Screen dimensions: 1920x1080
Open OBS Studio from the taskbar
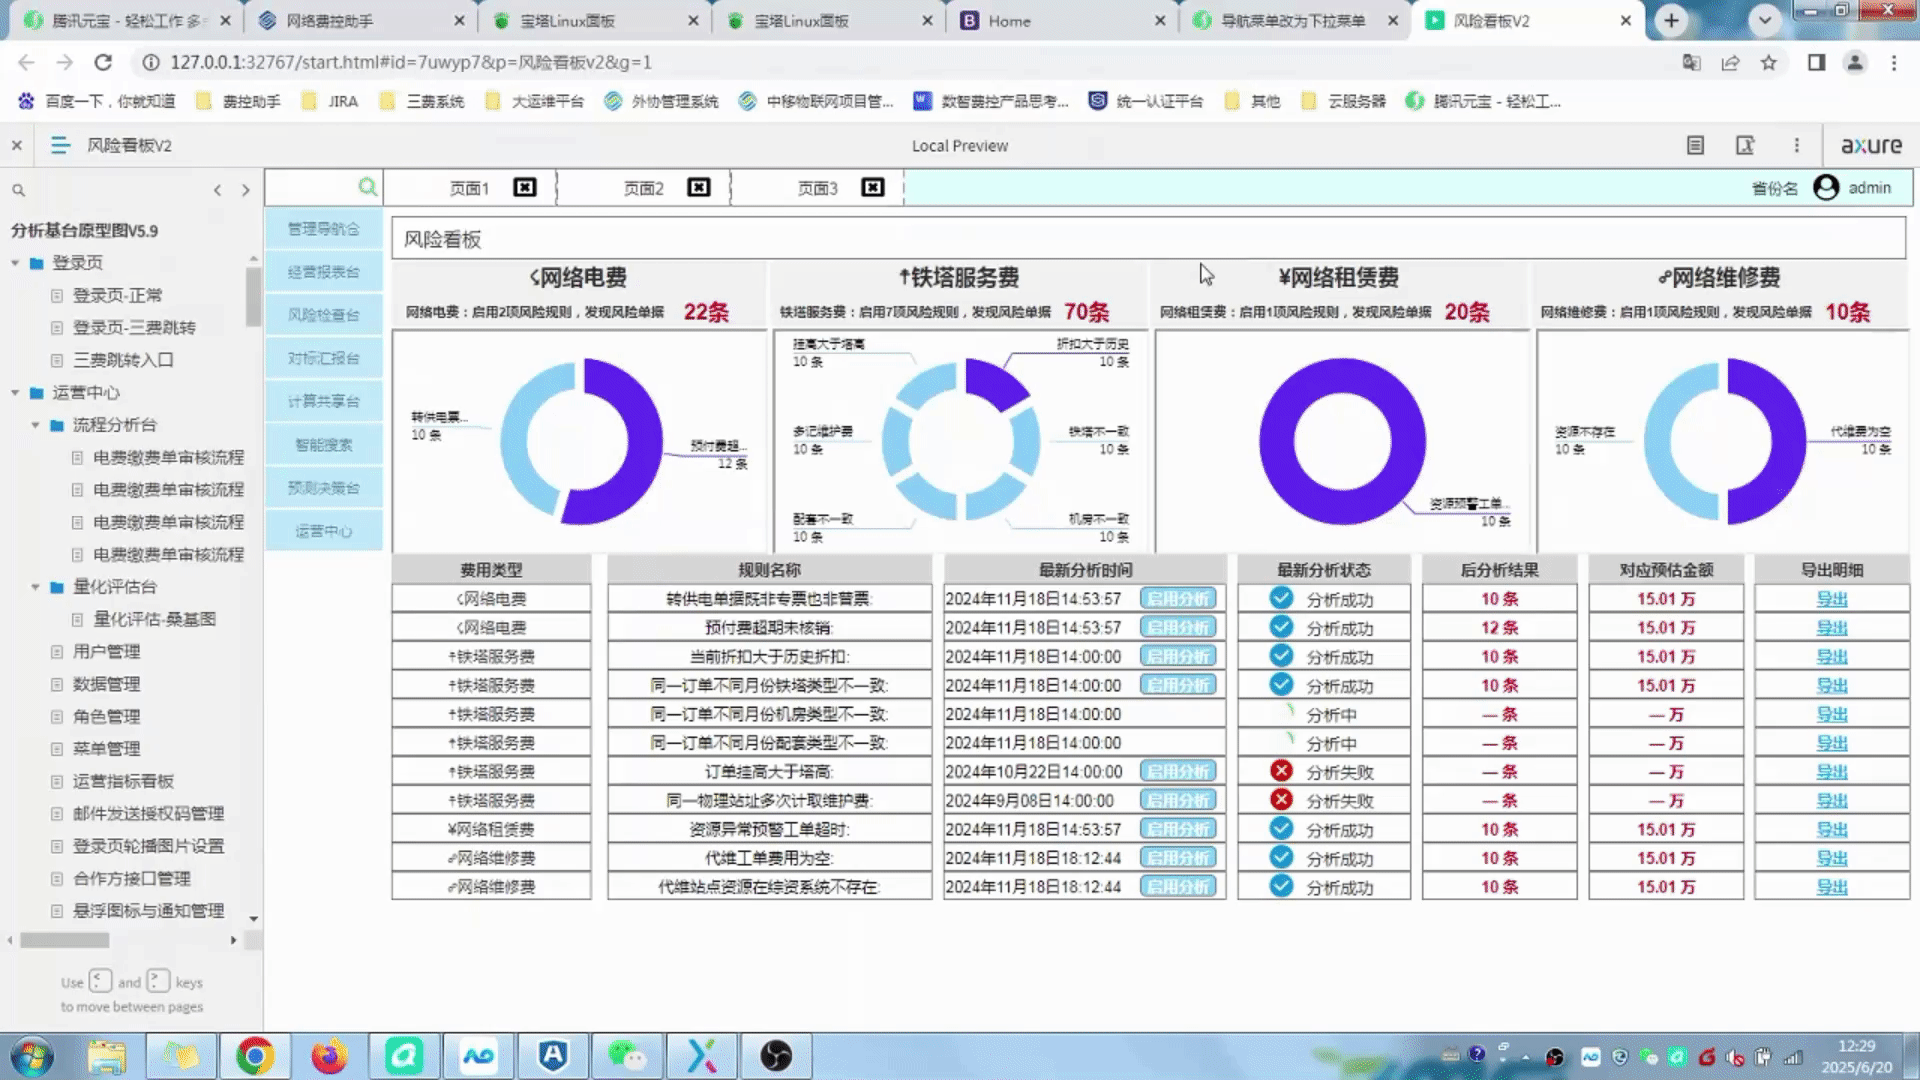(777, 1055)
